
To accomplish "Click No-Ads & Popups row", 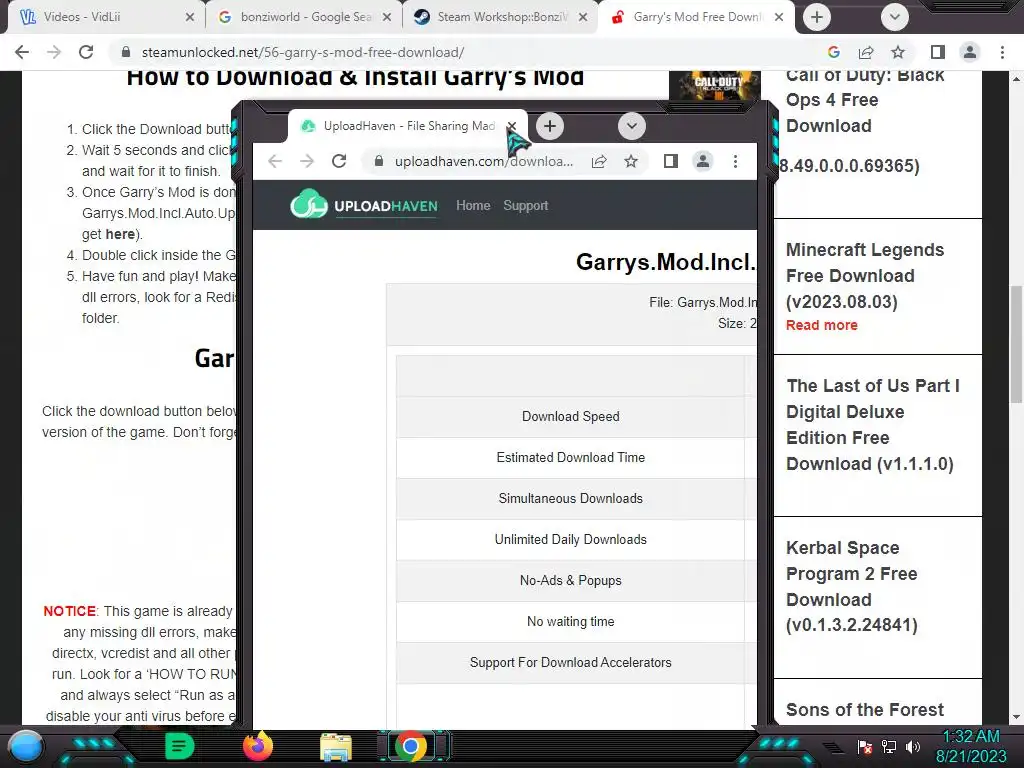I will [577, 581].
